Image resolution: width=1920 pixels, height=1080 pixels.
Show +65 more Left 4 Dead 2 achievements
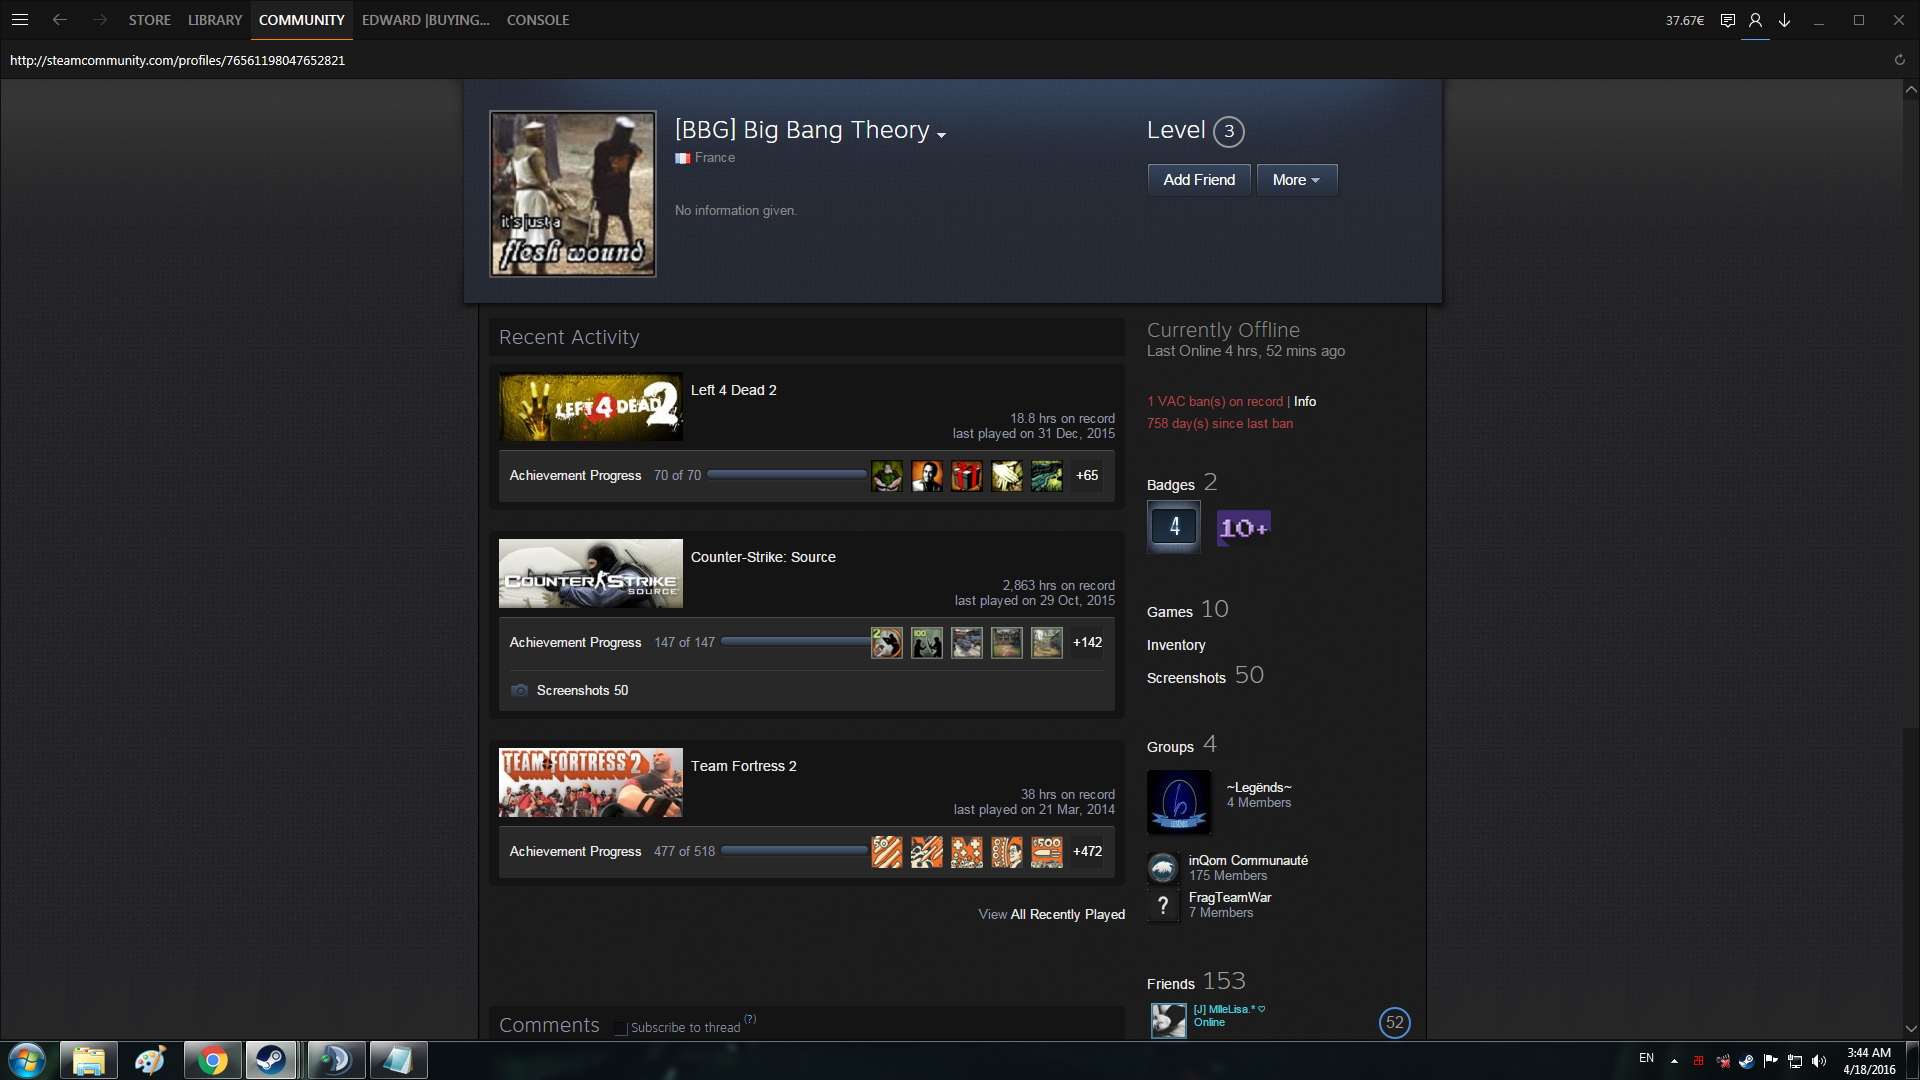click(x=1087, y=476)
